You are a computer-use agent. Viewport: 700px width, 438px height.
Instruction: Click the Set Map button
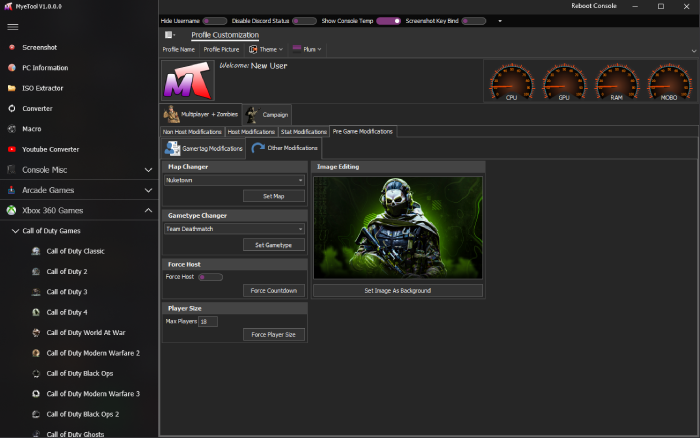coord(274,196)
